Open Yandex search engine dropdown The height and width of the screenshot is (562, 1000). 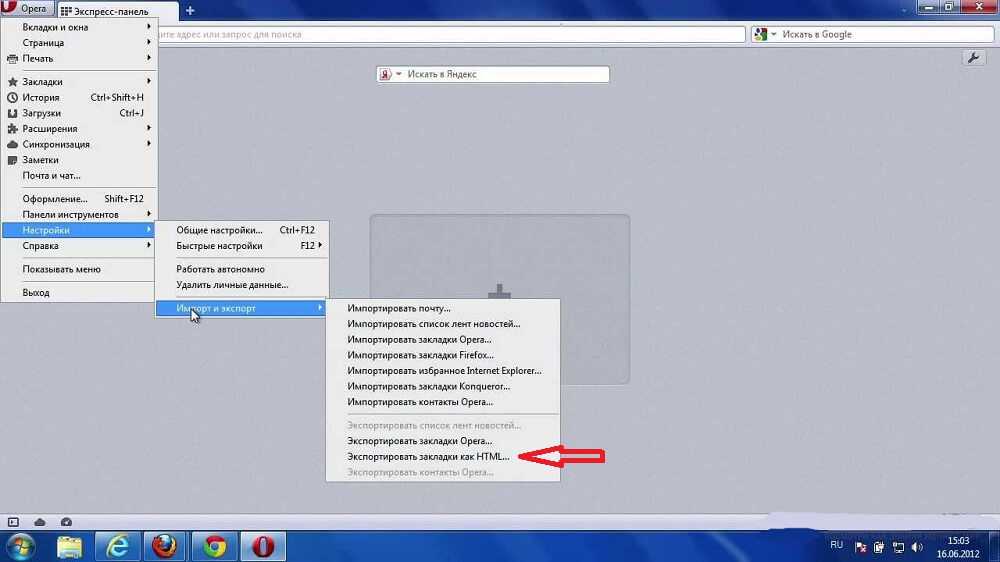(x=391, y=75)
